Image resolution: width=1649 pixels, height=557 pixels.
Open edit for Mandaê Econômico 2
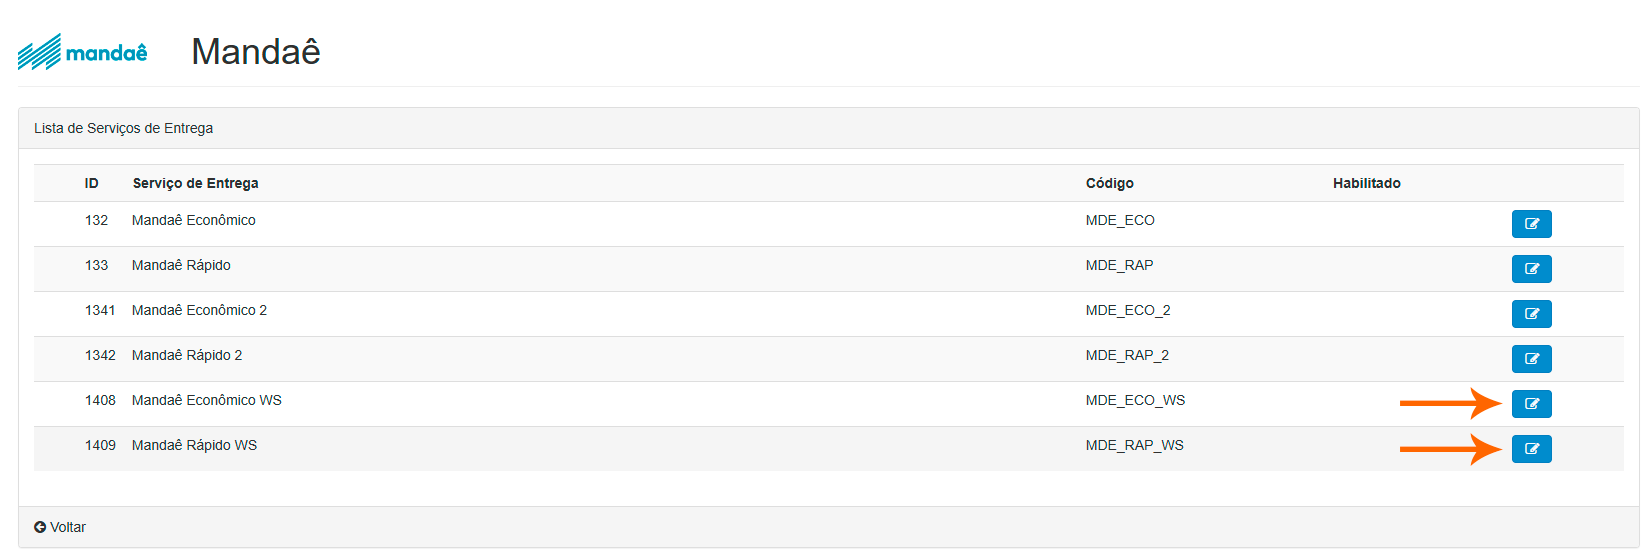click(x=1531, y=314)
